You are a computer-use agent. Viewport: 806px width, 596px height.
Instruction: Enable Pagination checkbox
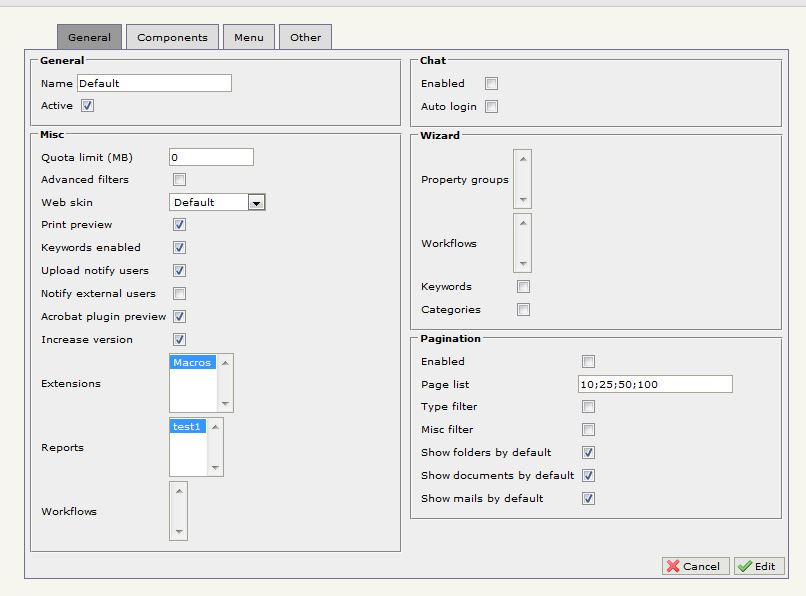[588, 362]
